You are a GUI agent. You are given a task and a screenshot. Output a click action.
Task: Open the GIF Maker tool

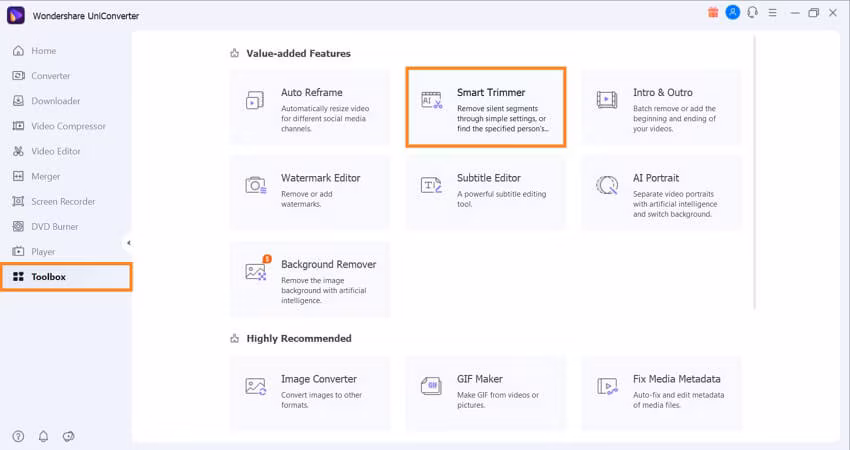(x=486, y=393)
